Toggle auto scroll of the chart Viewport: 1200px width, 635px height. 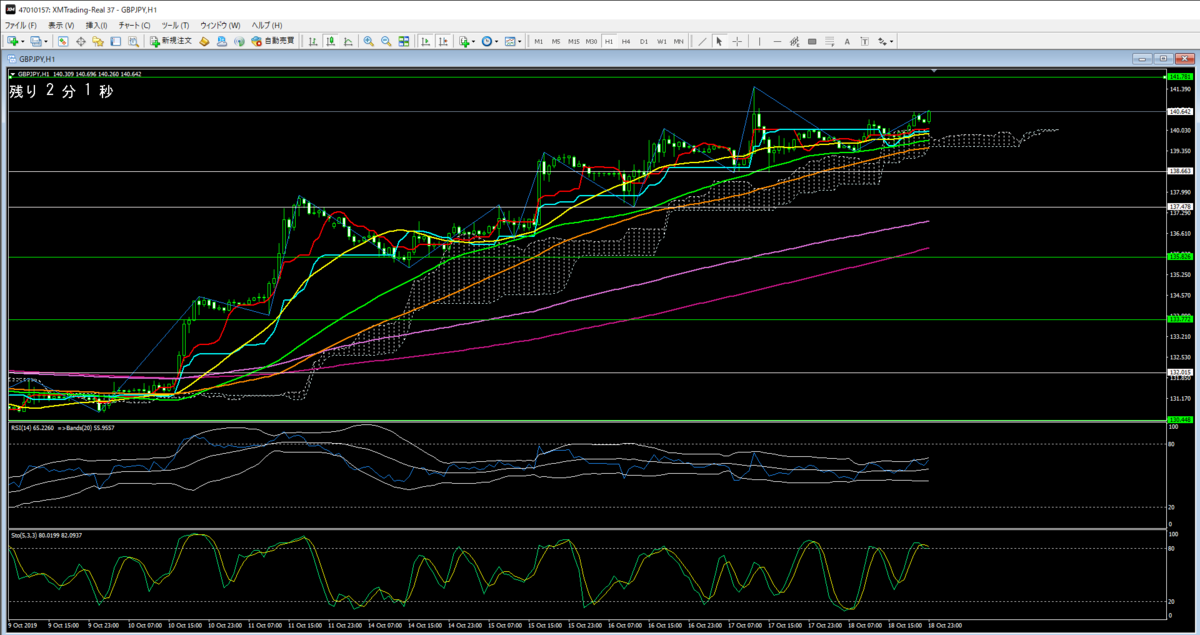[425, 41]
